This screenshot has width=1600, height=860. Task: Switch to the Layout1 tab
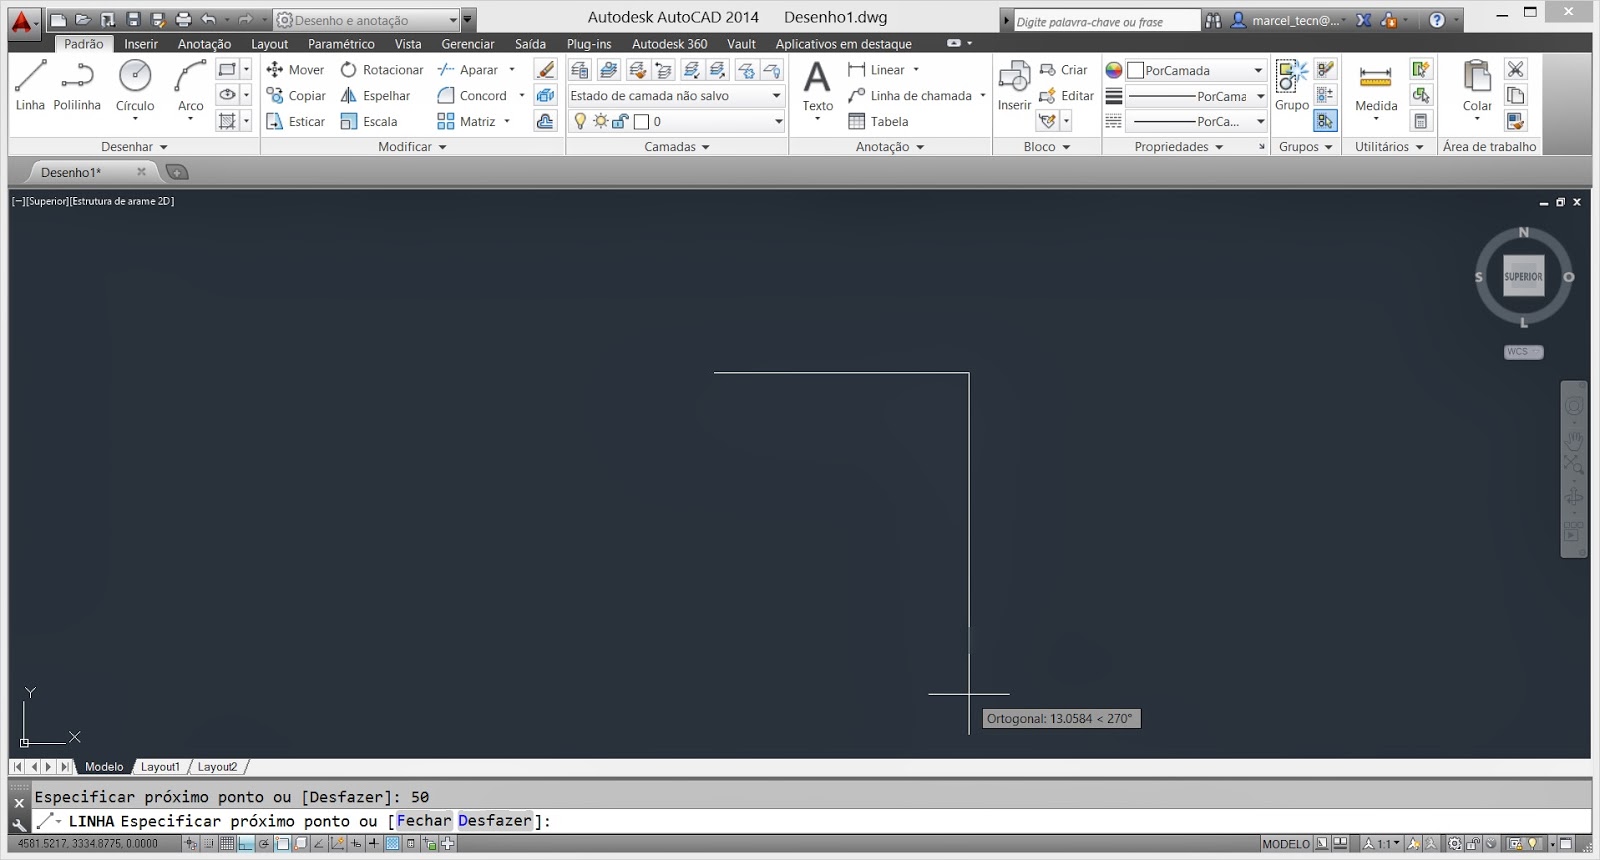[160, 767]
